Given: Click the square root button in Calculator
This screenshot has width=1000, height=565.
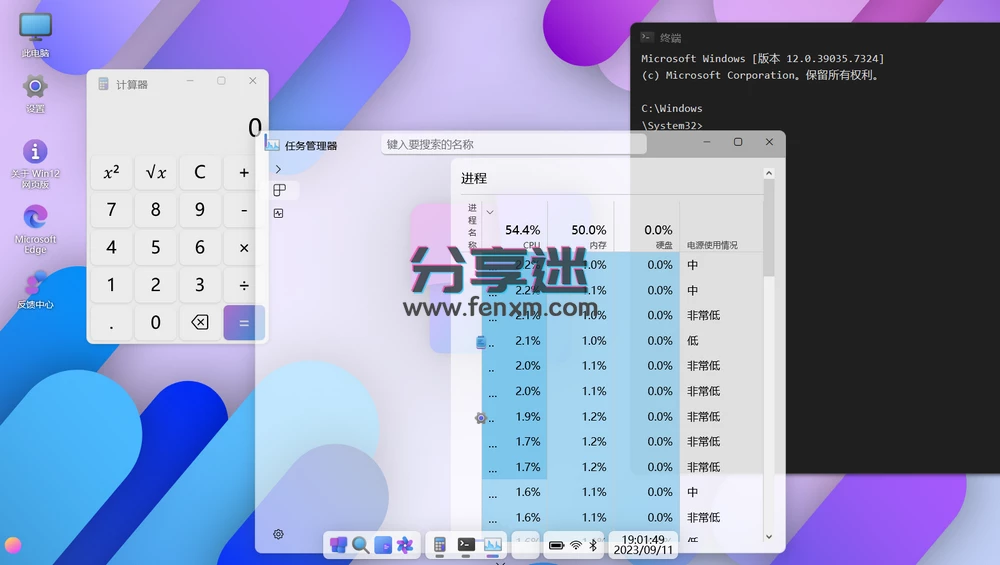Looking at the screenshot, I should point(155,172).
